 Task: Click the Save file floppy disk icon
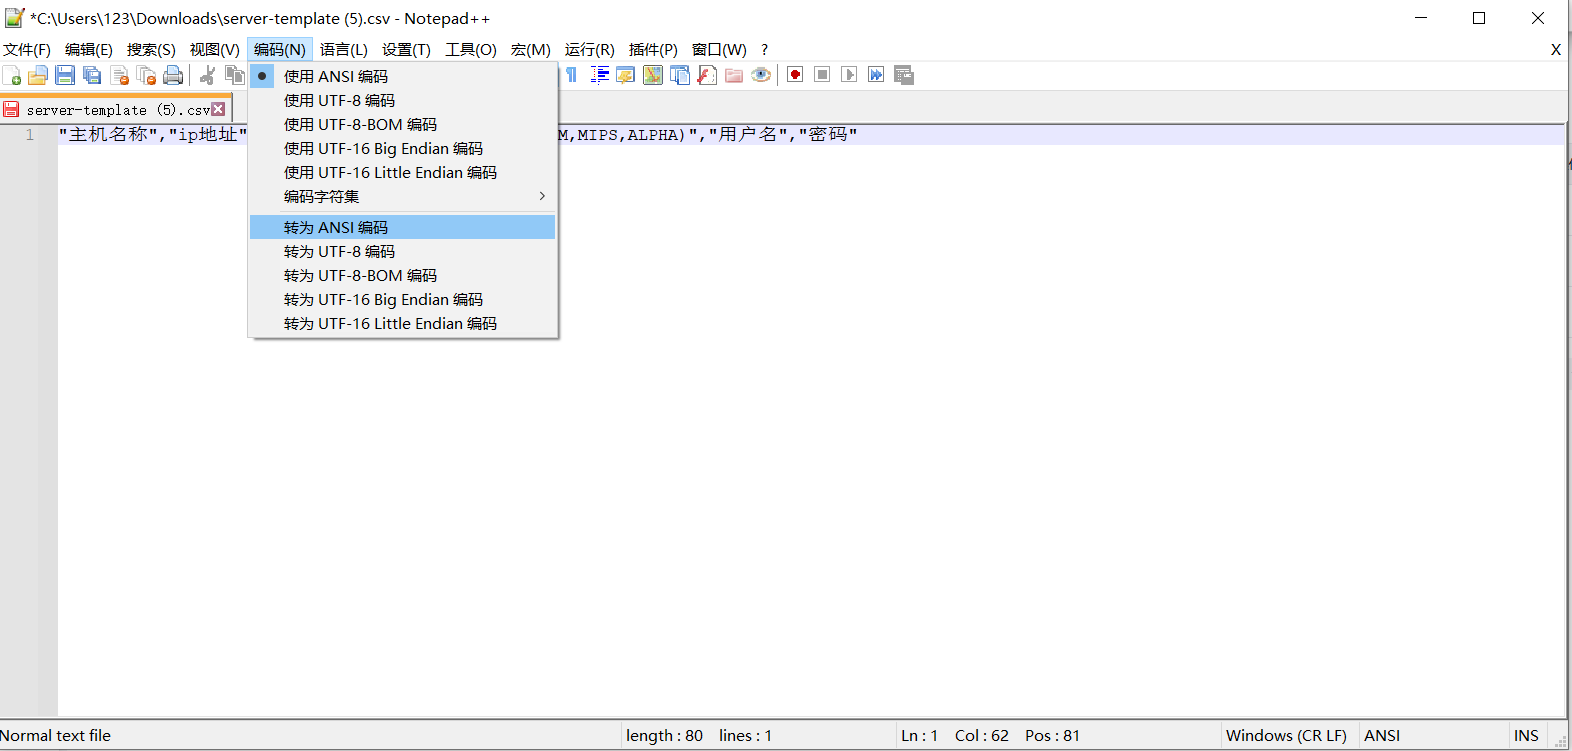[65, 75]
